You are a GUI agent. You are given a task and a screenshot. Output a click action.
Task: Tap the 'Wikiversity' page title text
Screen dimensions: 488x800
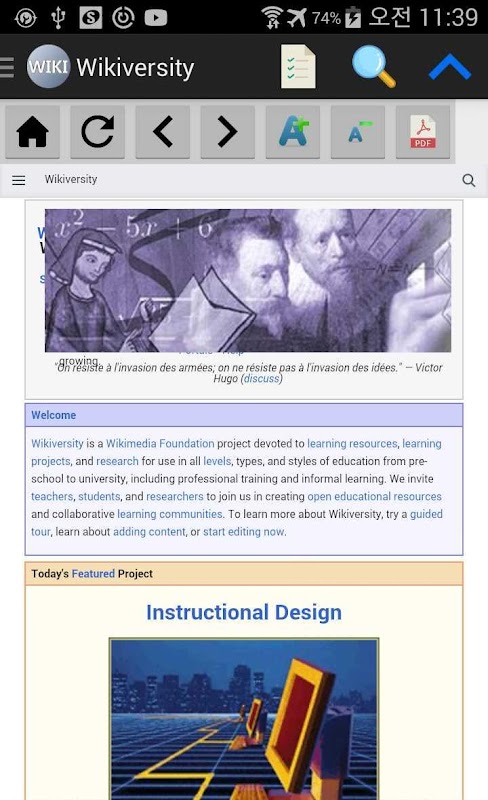point(70,180)
